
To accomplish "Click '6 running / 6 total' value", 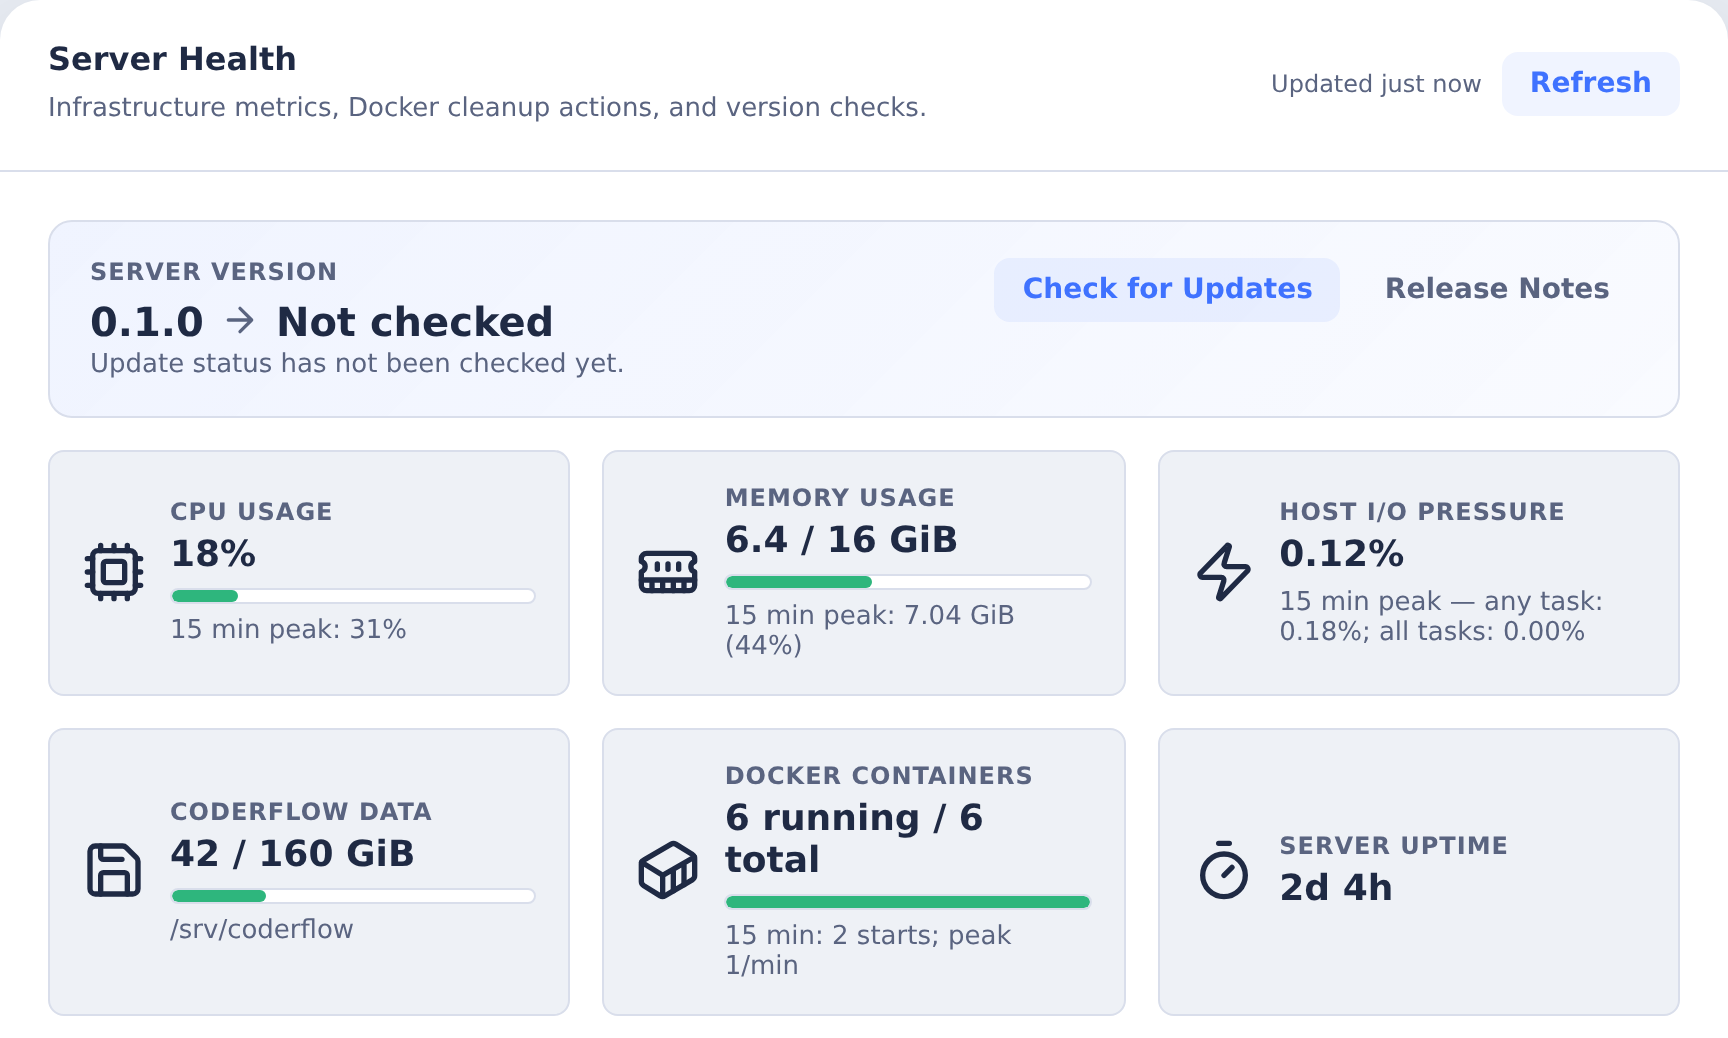I will 854,838.
